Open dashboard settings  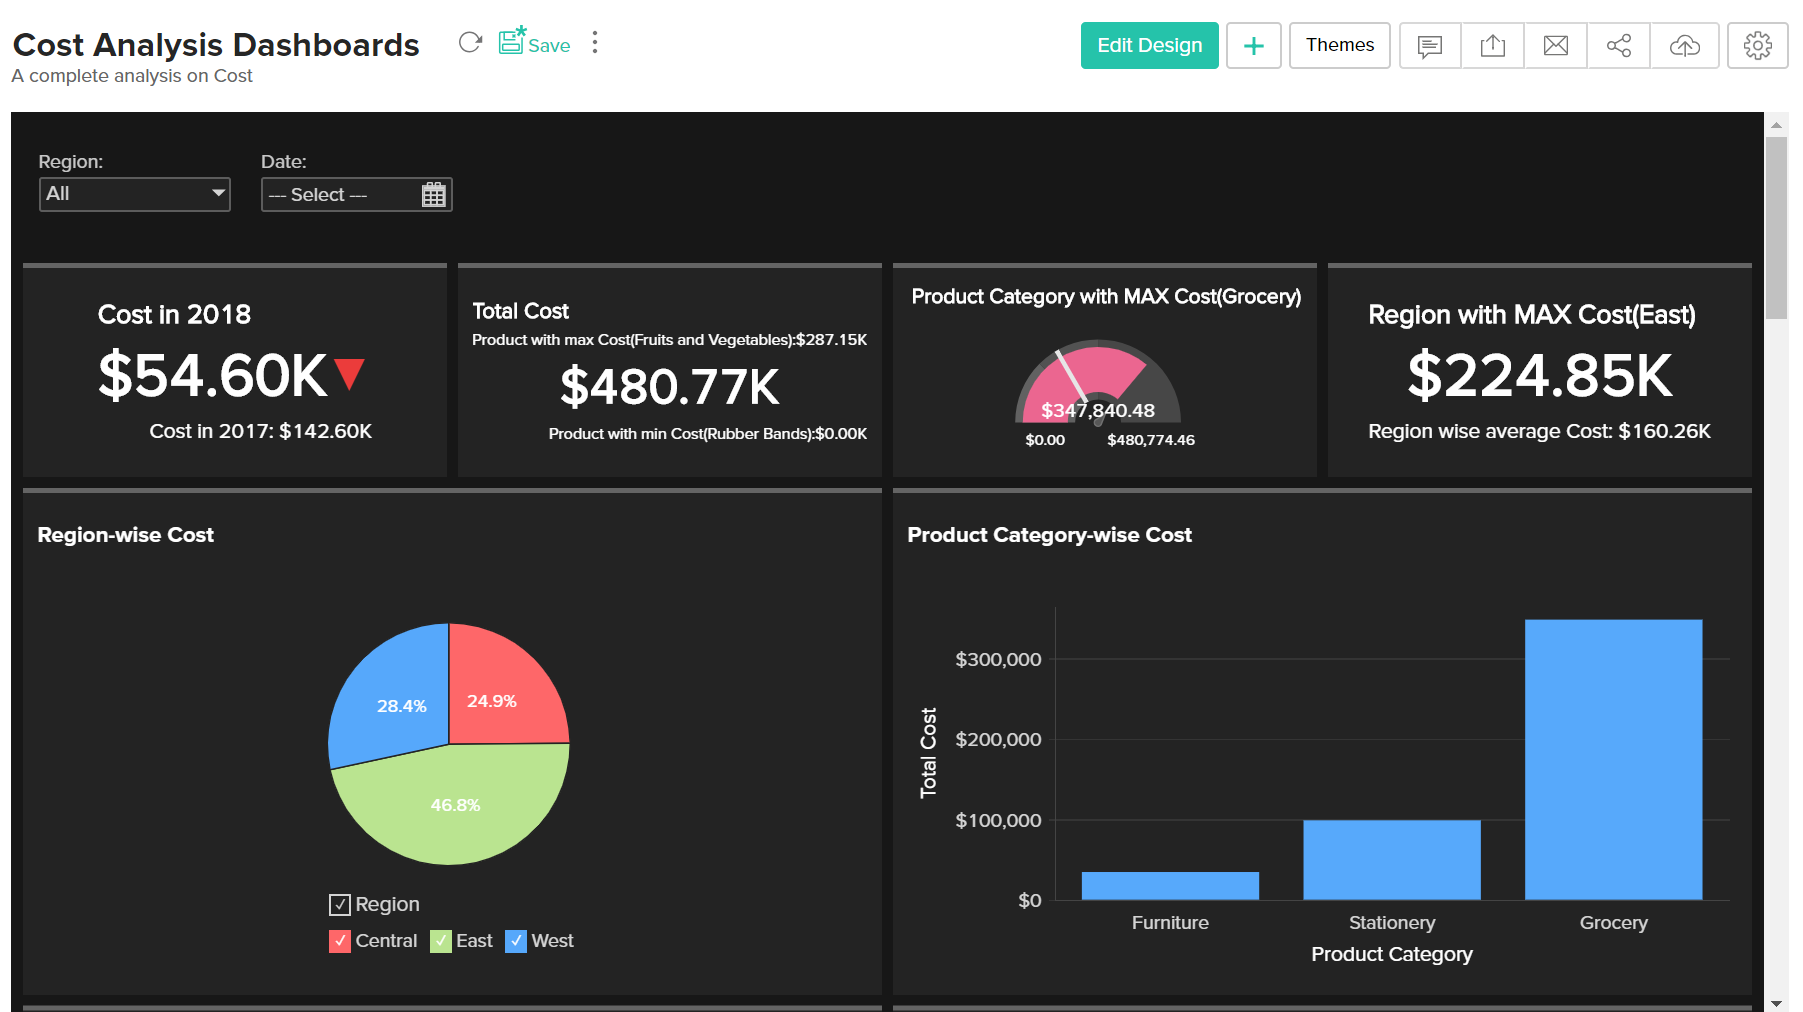[1757, 45]
